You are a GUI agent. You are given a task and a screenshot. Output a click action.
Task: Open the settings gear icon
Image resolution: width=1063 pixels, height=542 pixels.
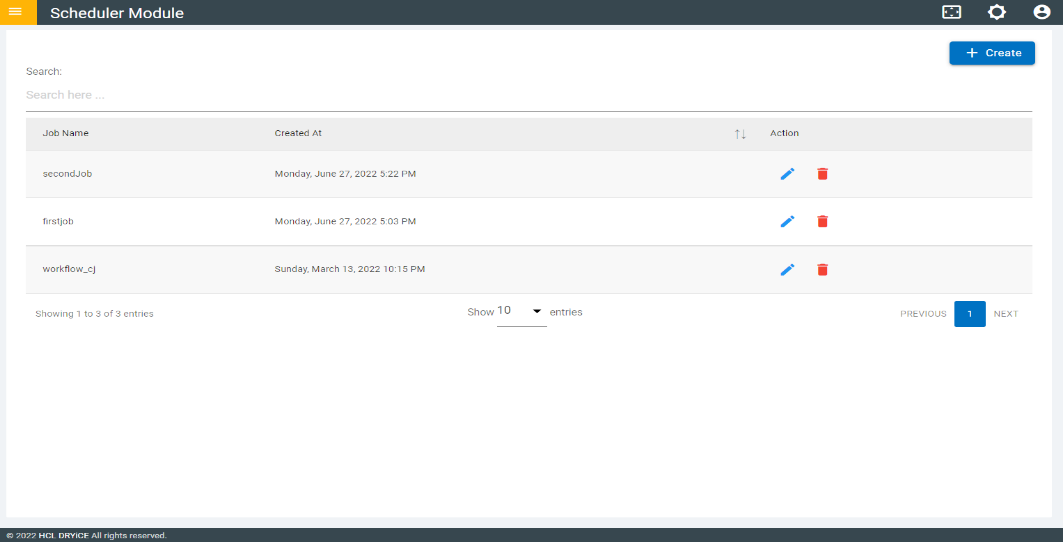(x=997, y=12)
